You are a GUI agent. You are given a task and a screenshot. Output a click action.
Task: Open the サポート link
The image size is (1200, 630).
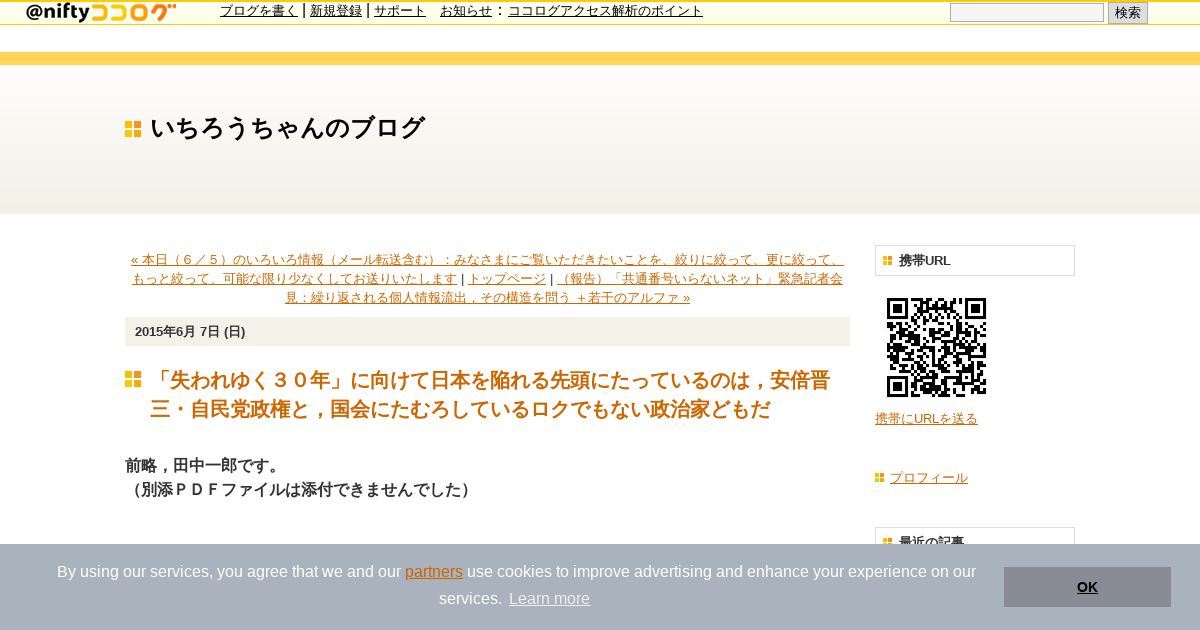(x=400, y=11)
